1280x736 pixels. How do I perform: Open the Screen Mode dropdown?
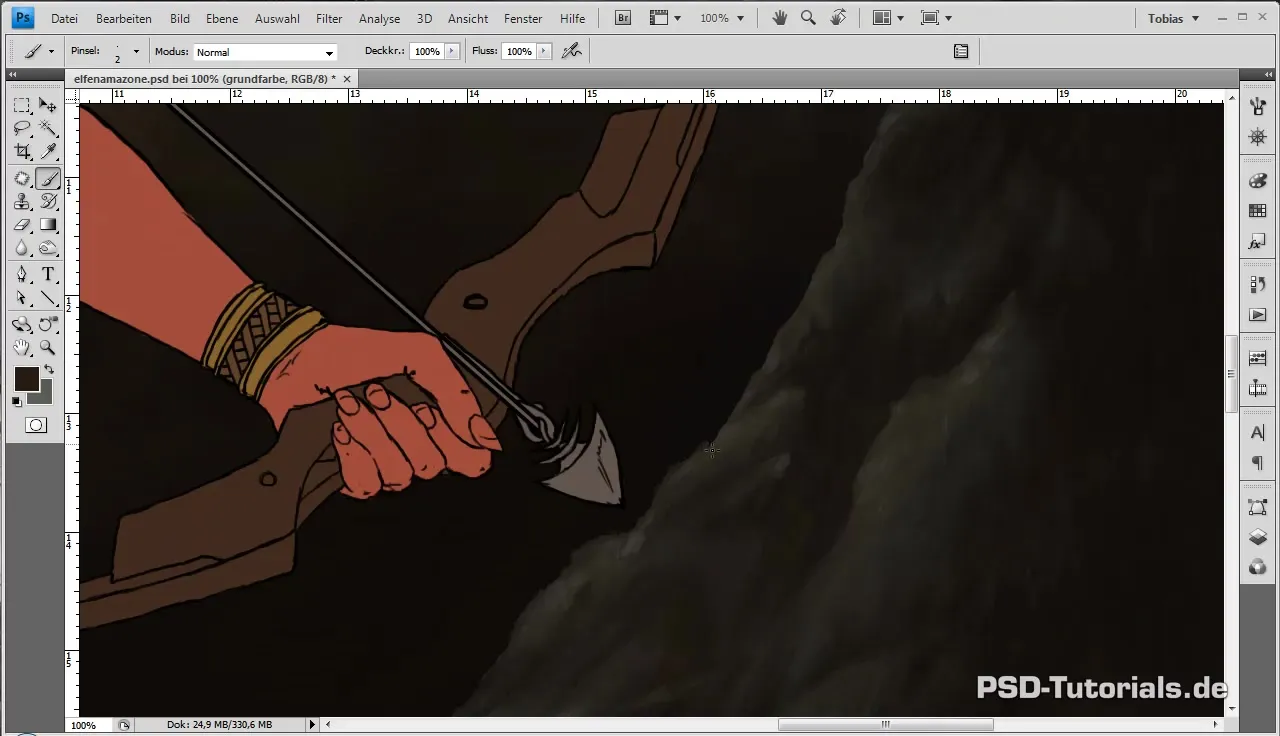(x=936, y=18)
